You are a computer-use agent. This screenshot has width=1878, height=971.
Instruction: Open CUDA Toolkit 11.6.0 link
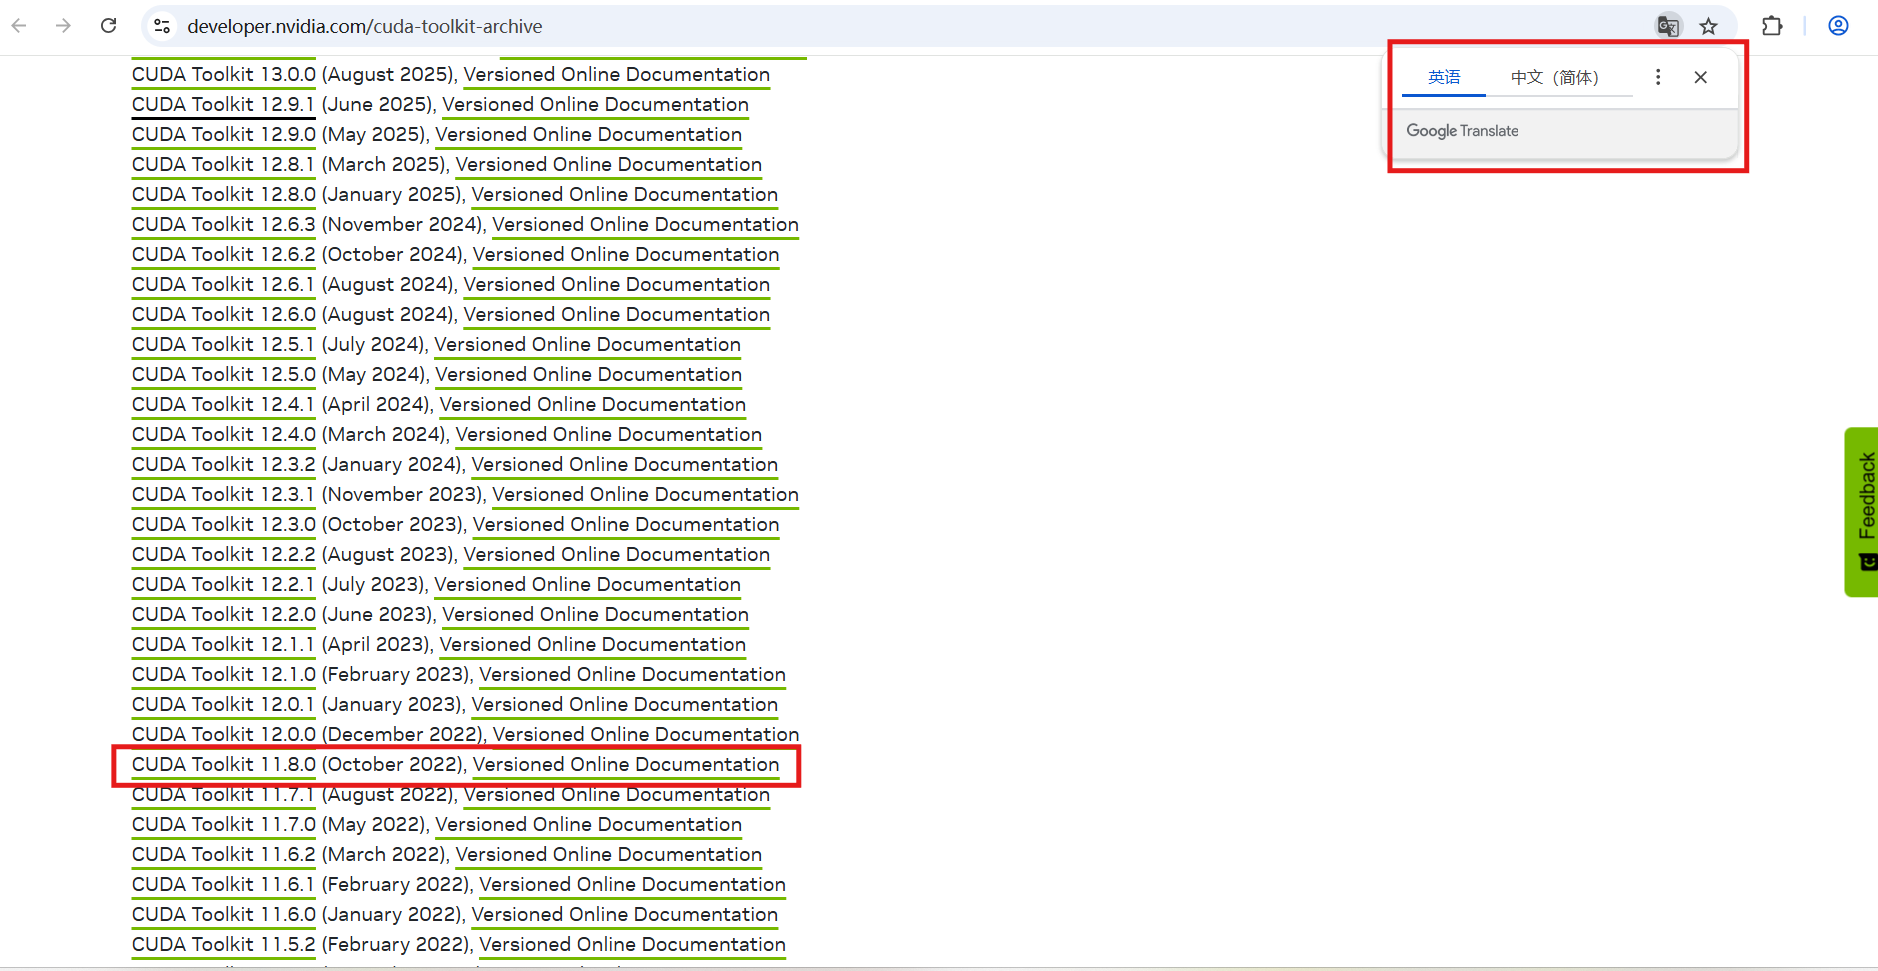tap(224, 914)
